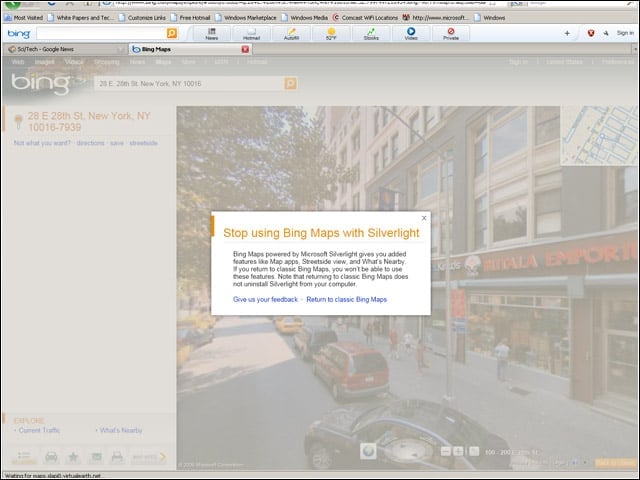The height and width of the screenshot is (480, 640).
Task: Click the Shopping link in Bing top navigation
Action: 107,62
